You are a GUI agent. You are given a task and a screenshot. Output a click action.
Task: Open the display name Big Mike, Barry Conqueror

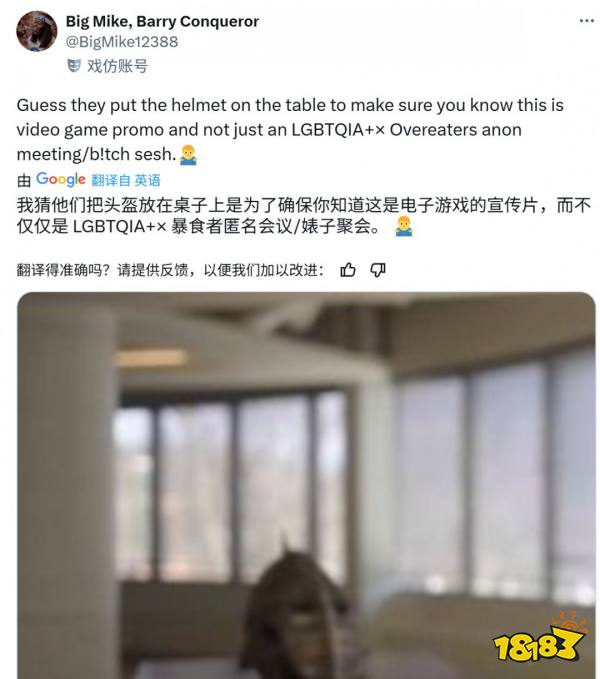pyautogui.click(x=162, y=21)
